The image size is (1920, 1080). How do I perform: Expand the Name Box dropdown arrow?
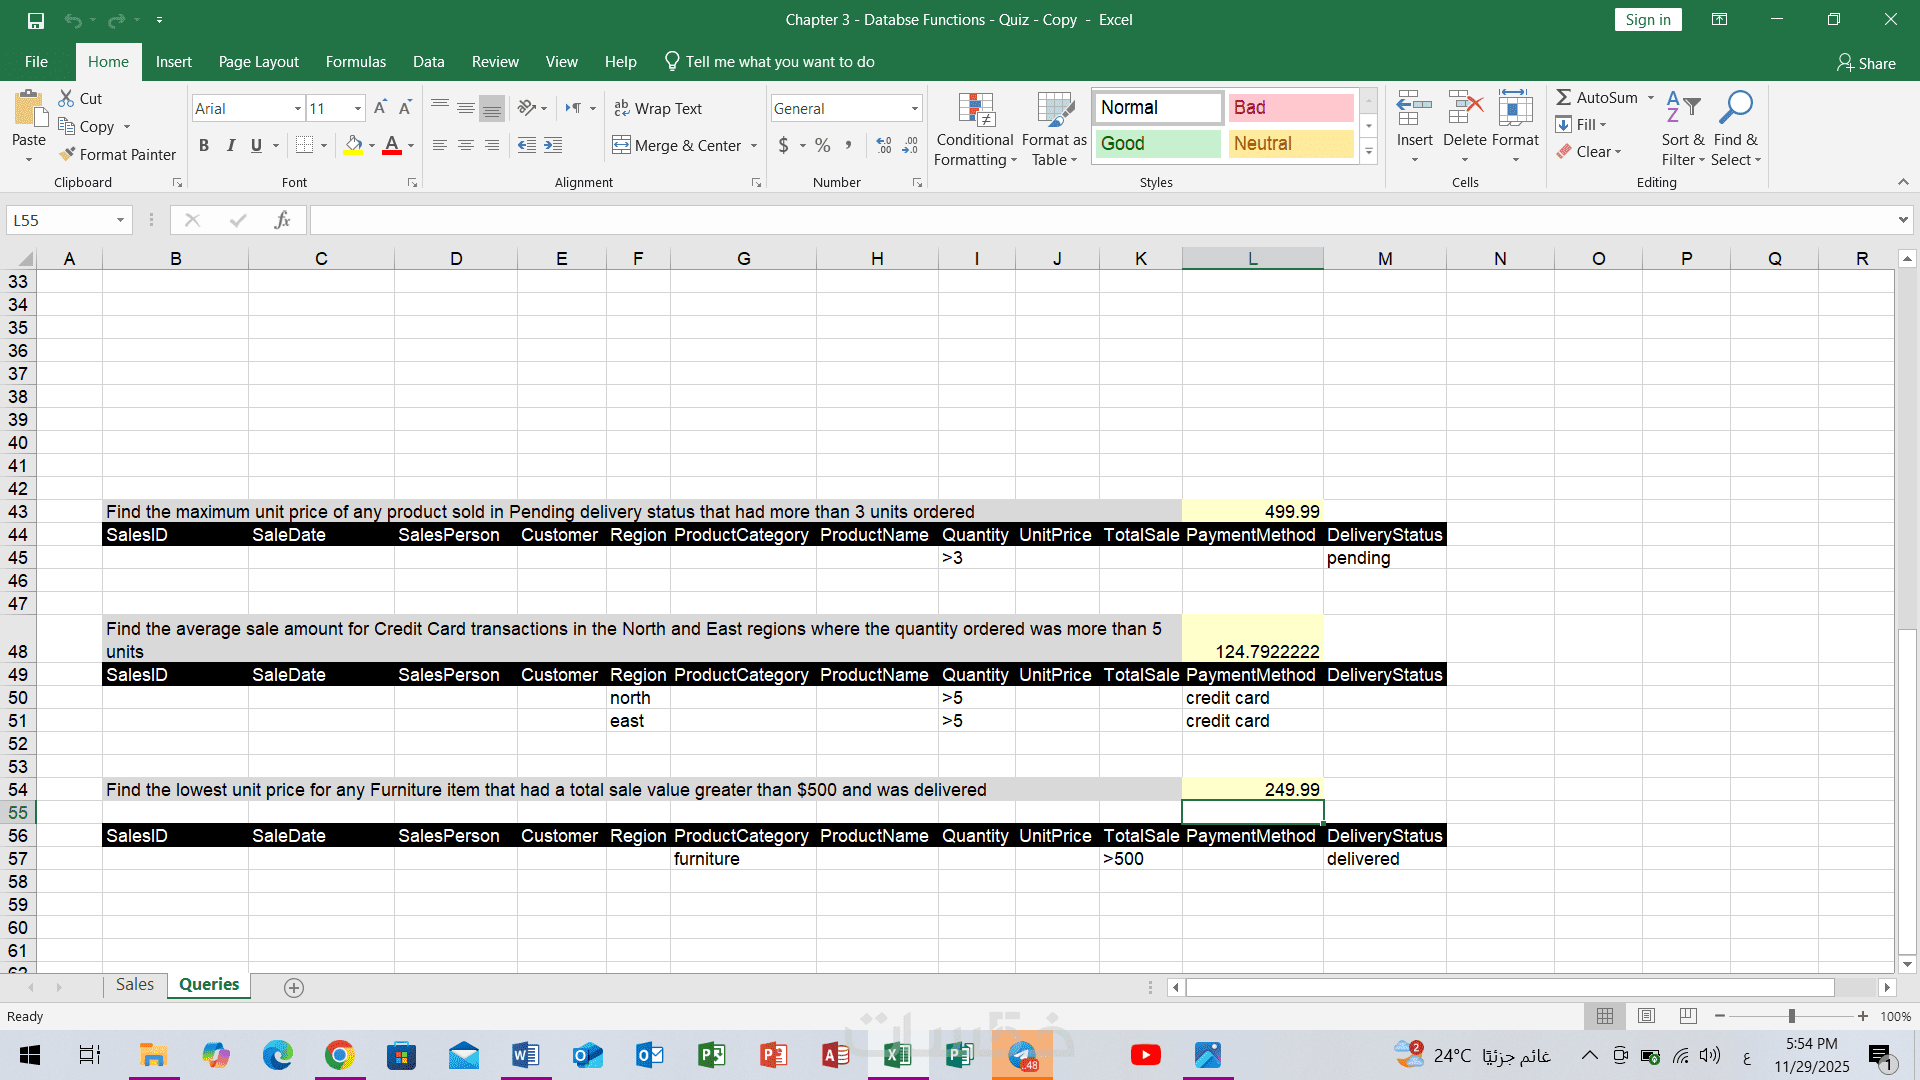point(120,220)
